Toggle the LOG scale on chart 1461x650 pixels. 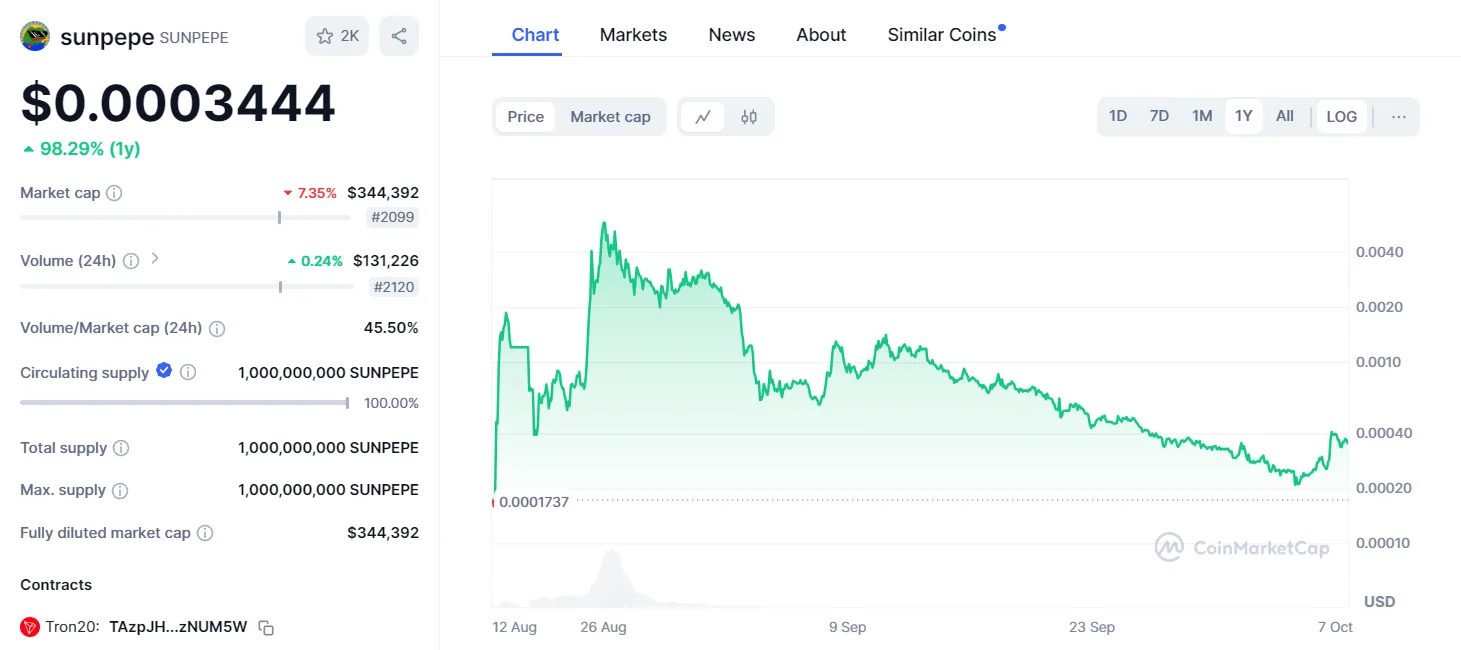[1341, 117]
